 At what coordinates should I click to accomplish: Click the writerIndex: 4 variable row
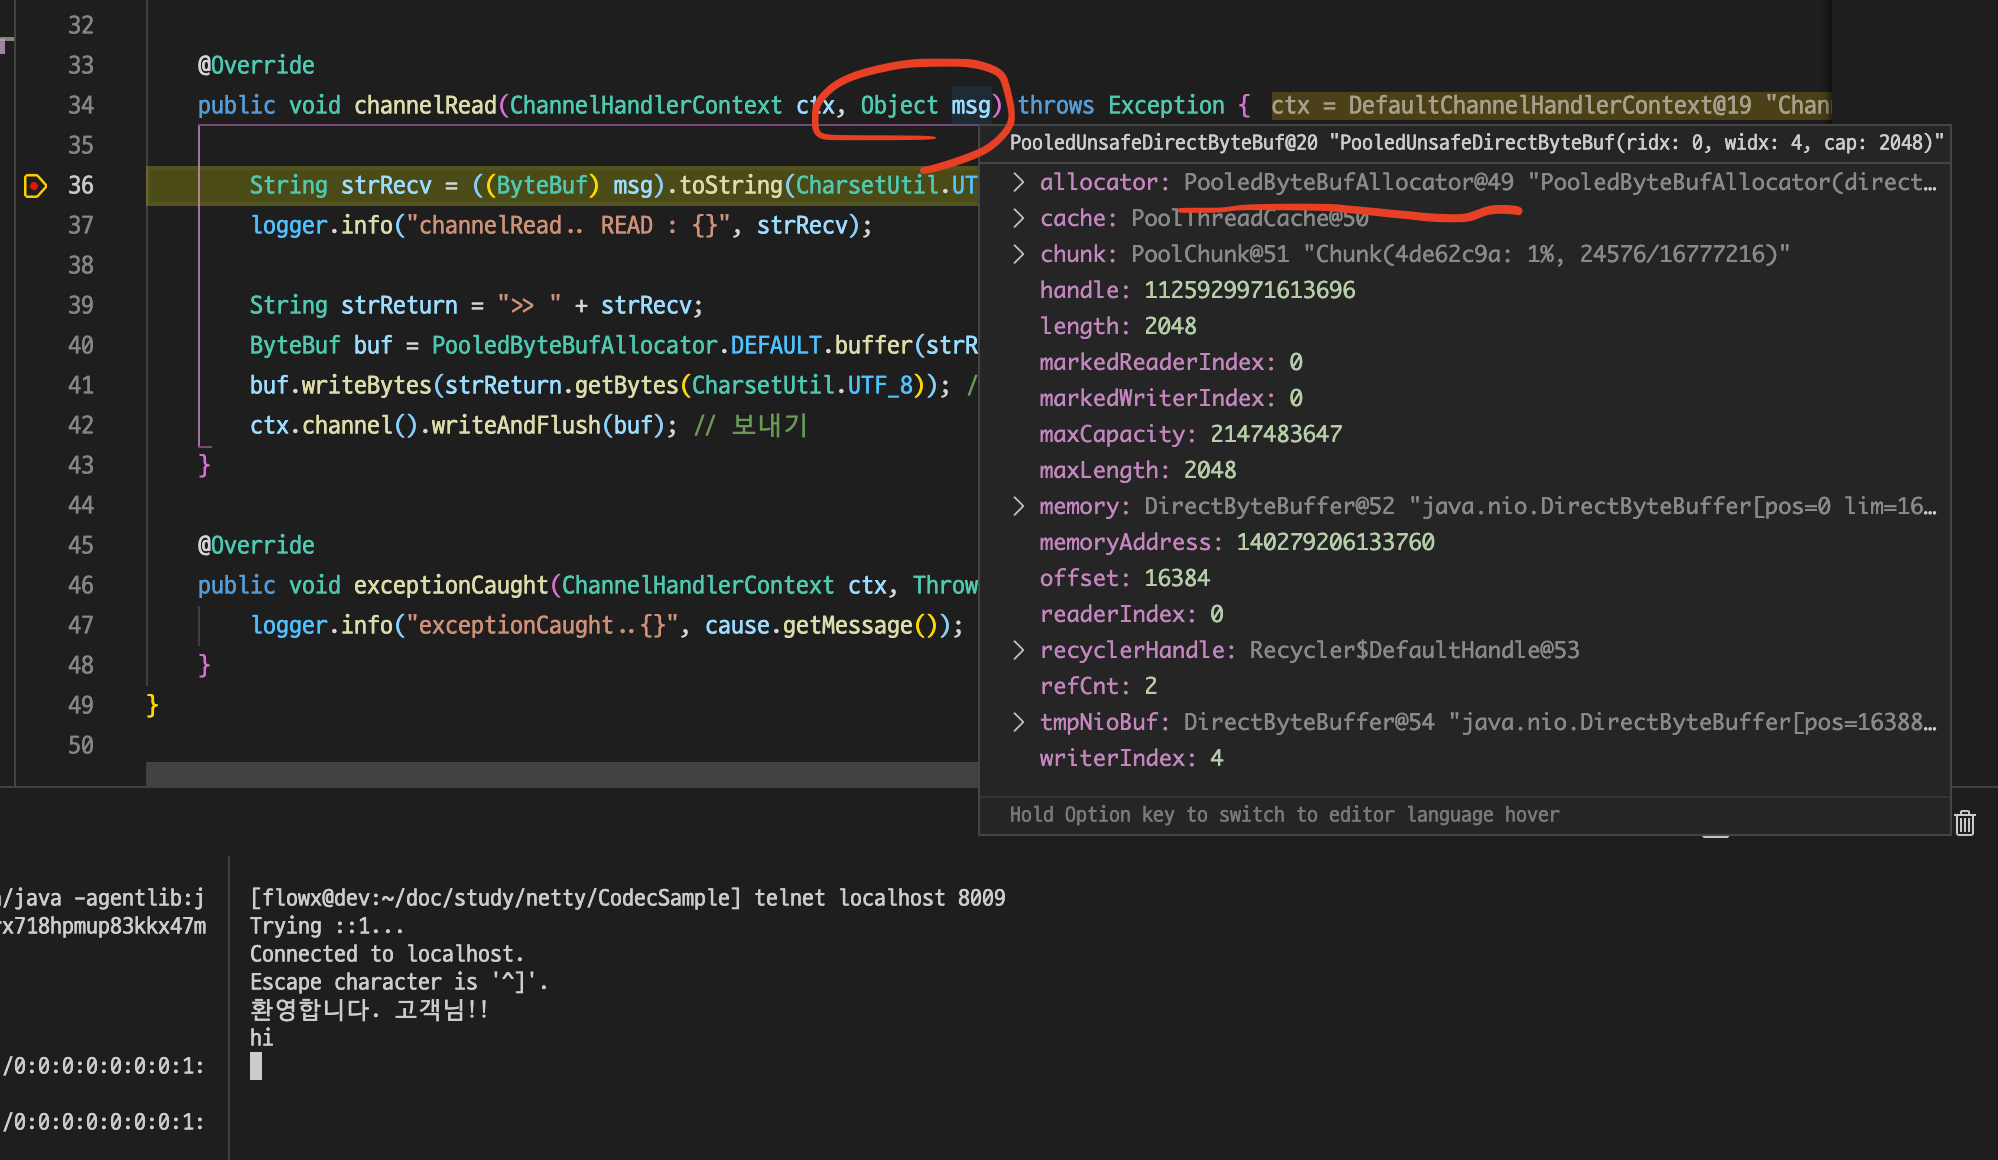tap(1130, 758)
